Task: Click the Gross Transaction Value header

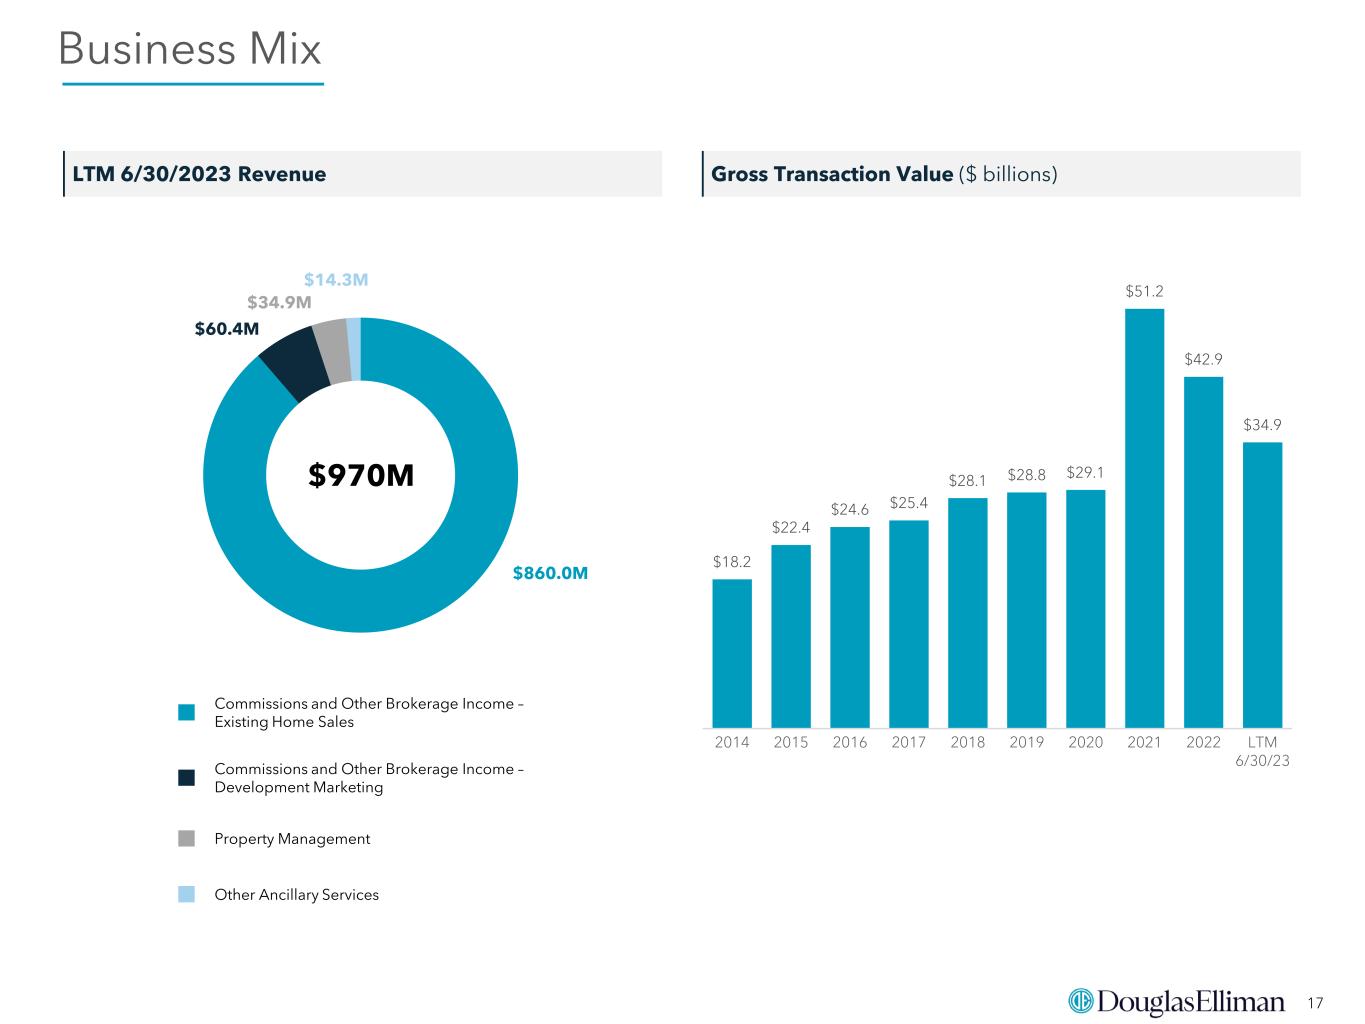Action: (x=832, y=174)
